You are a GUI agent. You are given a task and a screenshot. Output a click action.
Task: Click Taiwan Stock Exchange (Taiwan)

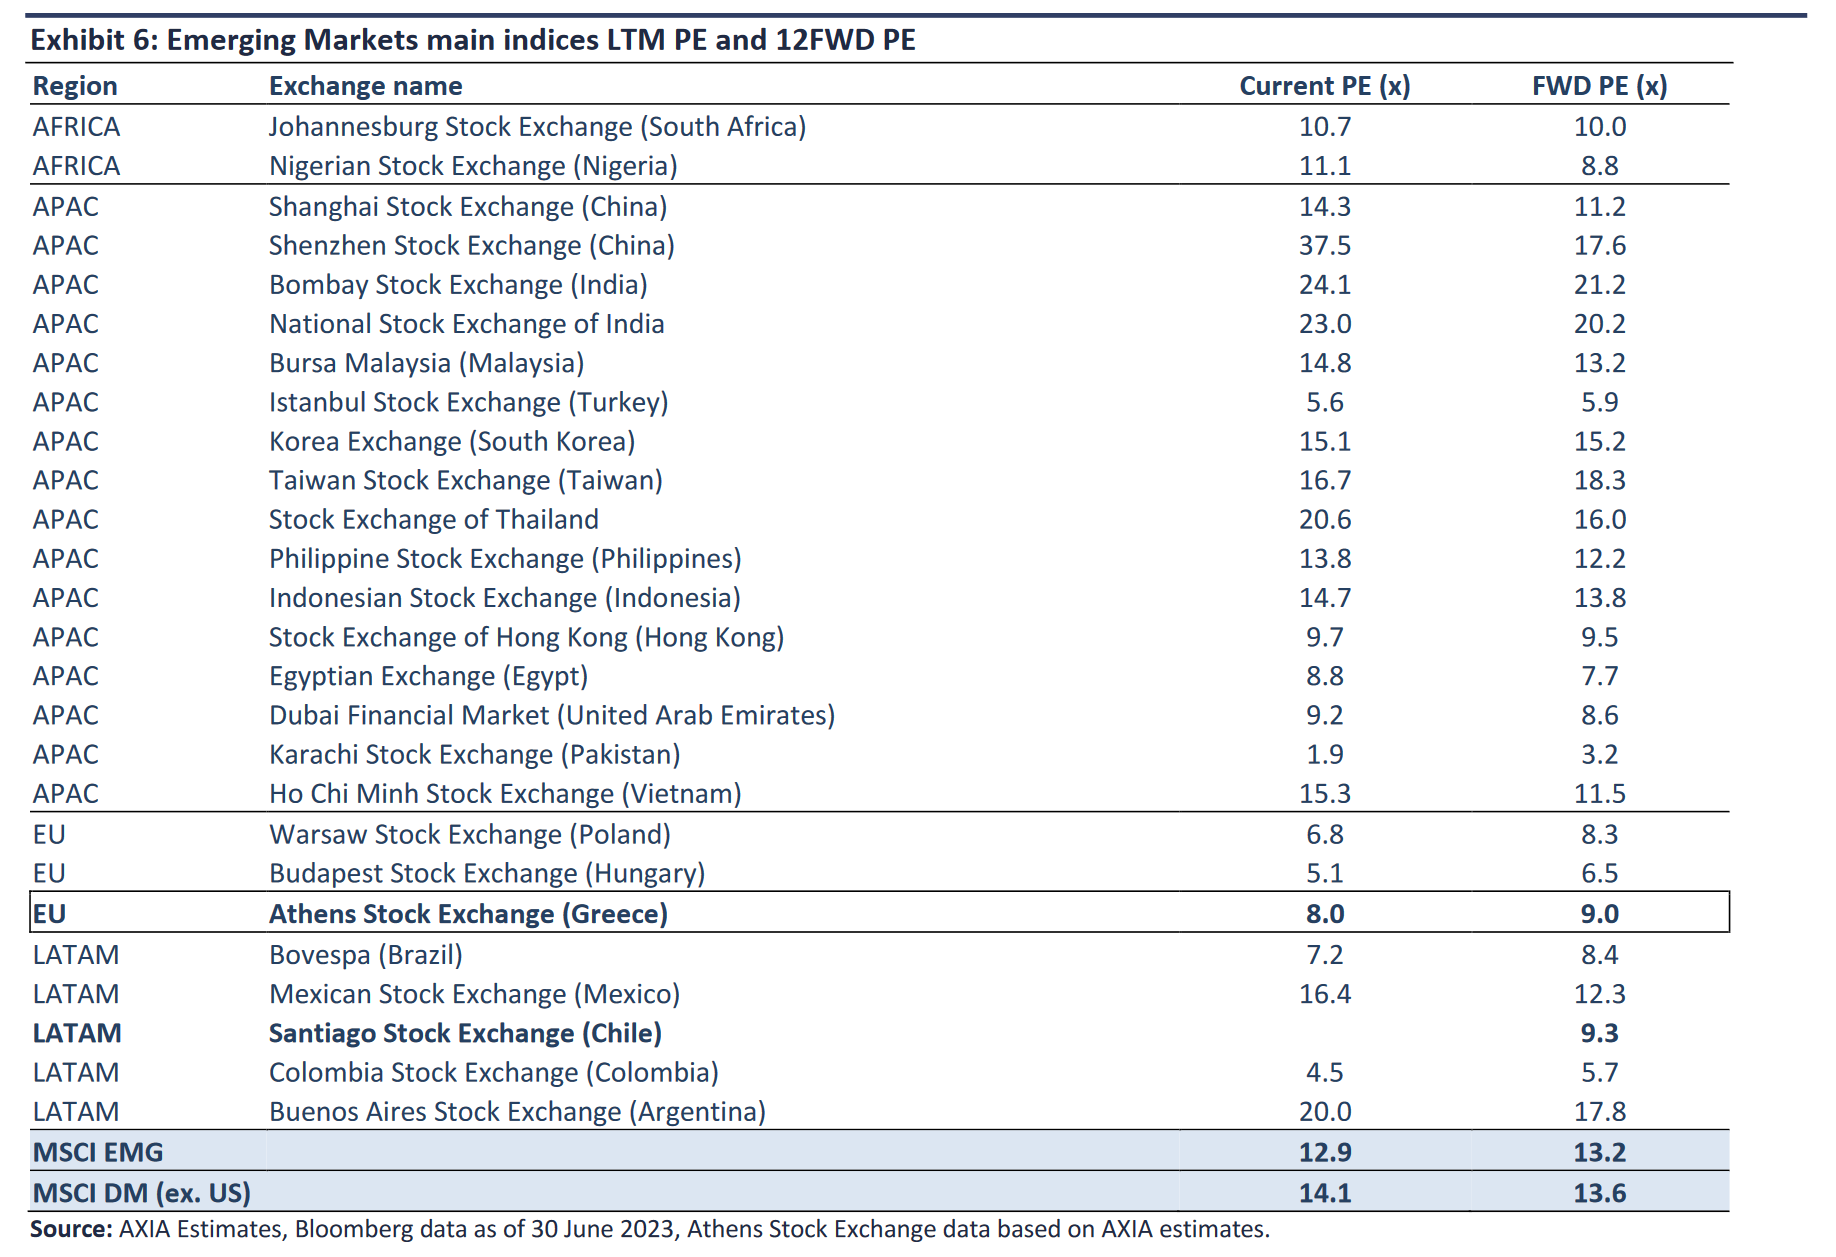pos(466,480)
